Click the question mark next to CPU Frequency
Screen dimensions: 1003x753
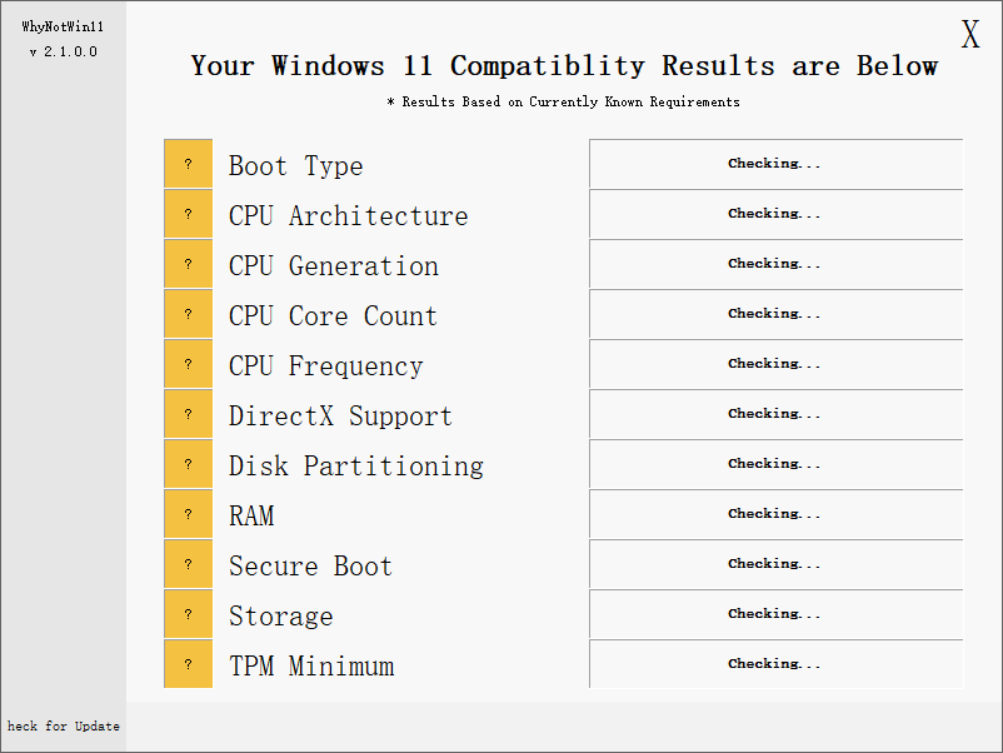(x=188, y=363)
